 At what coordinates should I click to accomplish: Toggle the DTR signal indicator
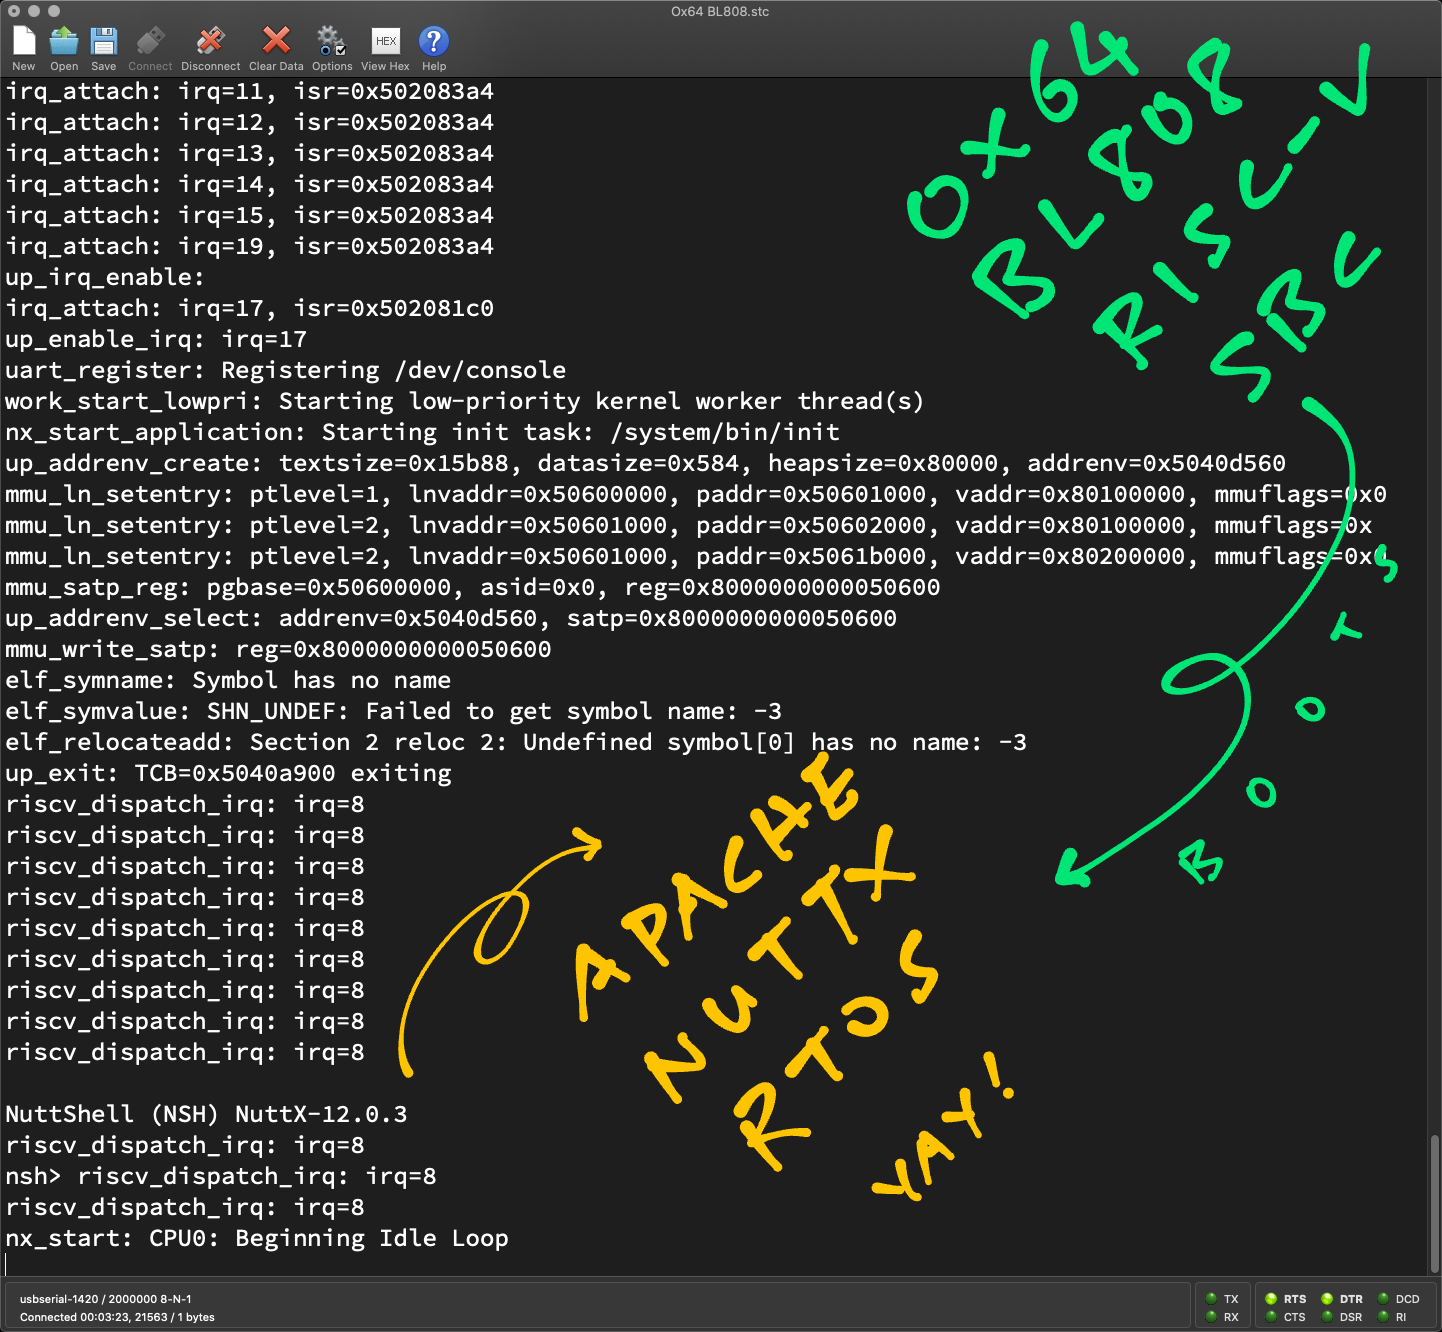1327,1299
